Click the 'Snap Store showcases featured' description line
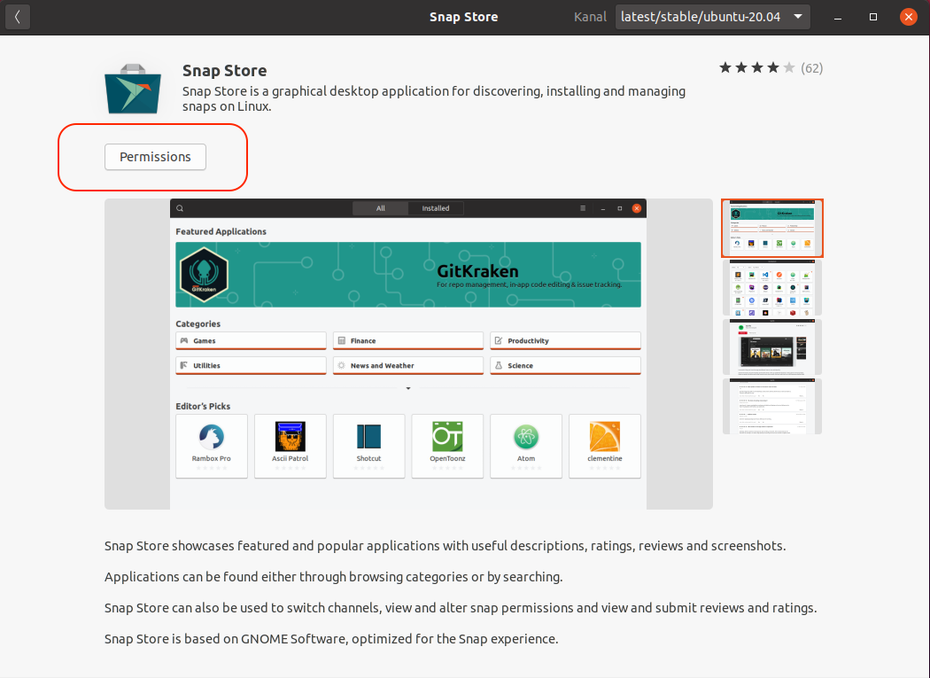This screenshot has width=930, height=678. point(445,546)
